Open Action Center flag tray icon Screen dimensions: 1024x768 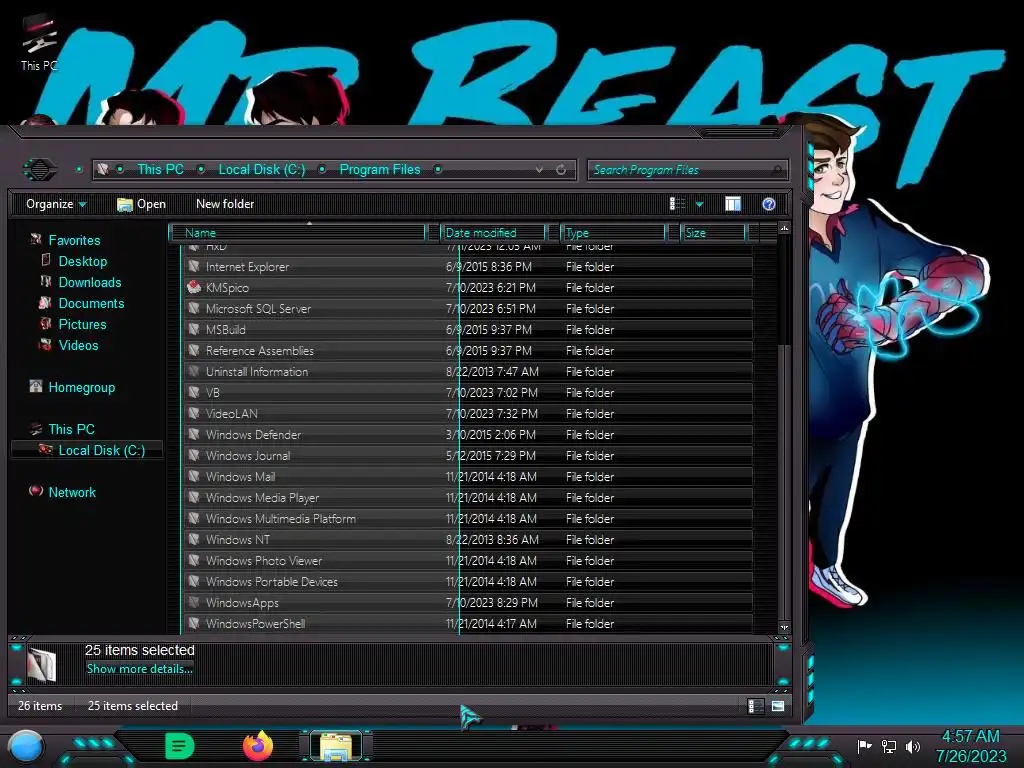864,746
